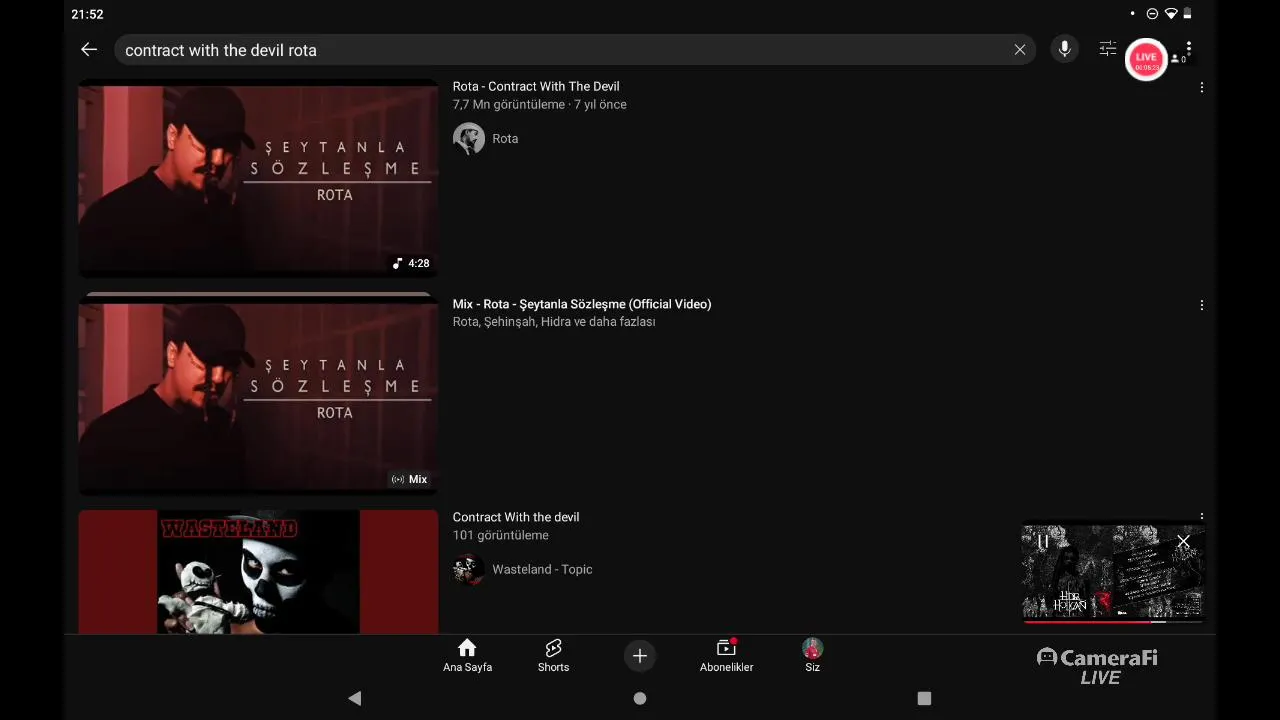
Task: Open channel name 'Wasteland - Topic'
Action: [542, 569]
